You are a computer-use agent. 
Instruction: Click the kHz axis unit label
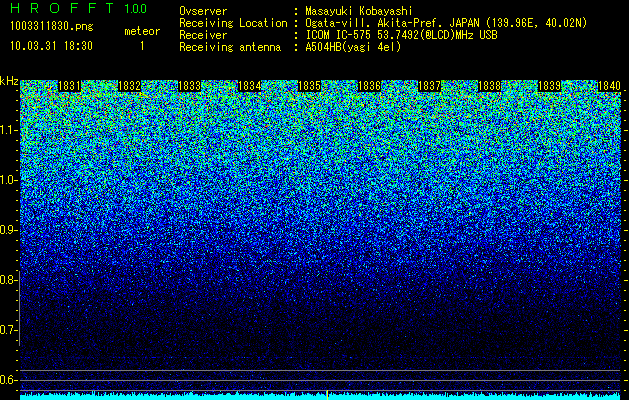(x=9, y=81)
